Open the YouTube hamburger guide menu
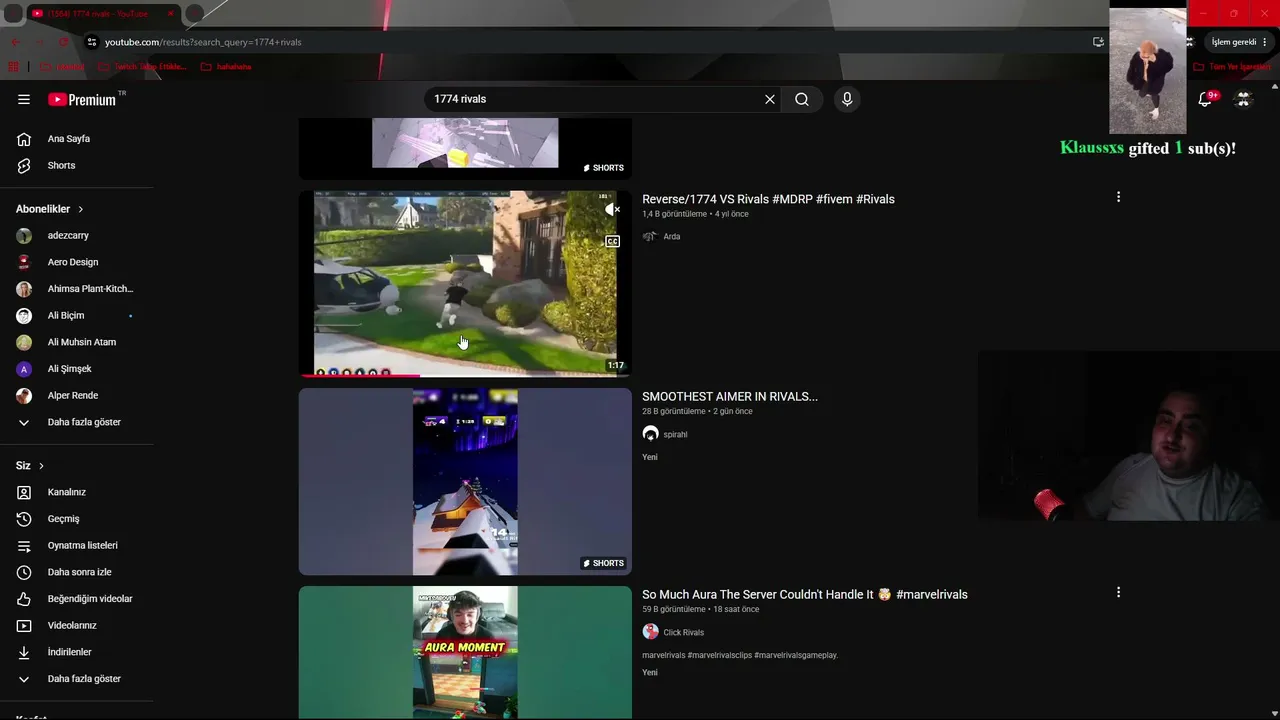The height and width of the screenshot is (720, 1280). [24, 99]
